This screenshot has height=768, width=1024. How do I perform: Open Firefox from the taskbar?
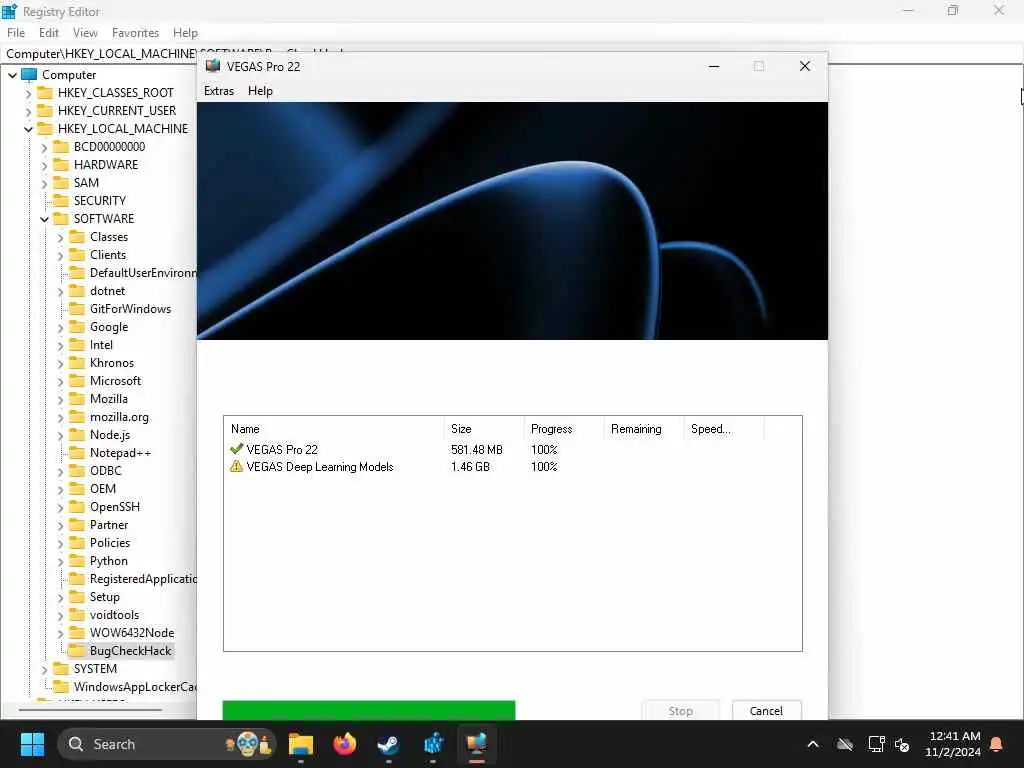(x=344, y=744)
